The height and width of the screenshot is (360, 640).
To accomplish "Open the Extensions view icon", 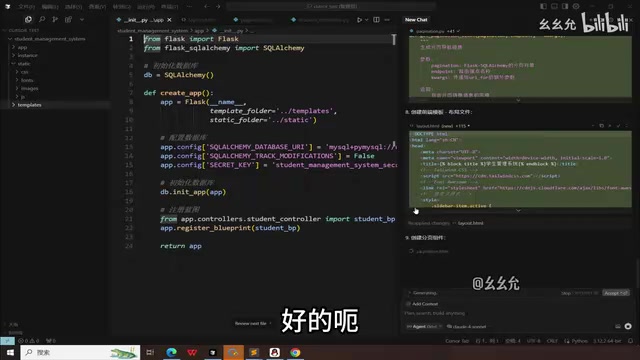I will [x=69, y=19].
